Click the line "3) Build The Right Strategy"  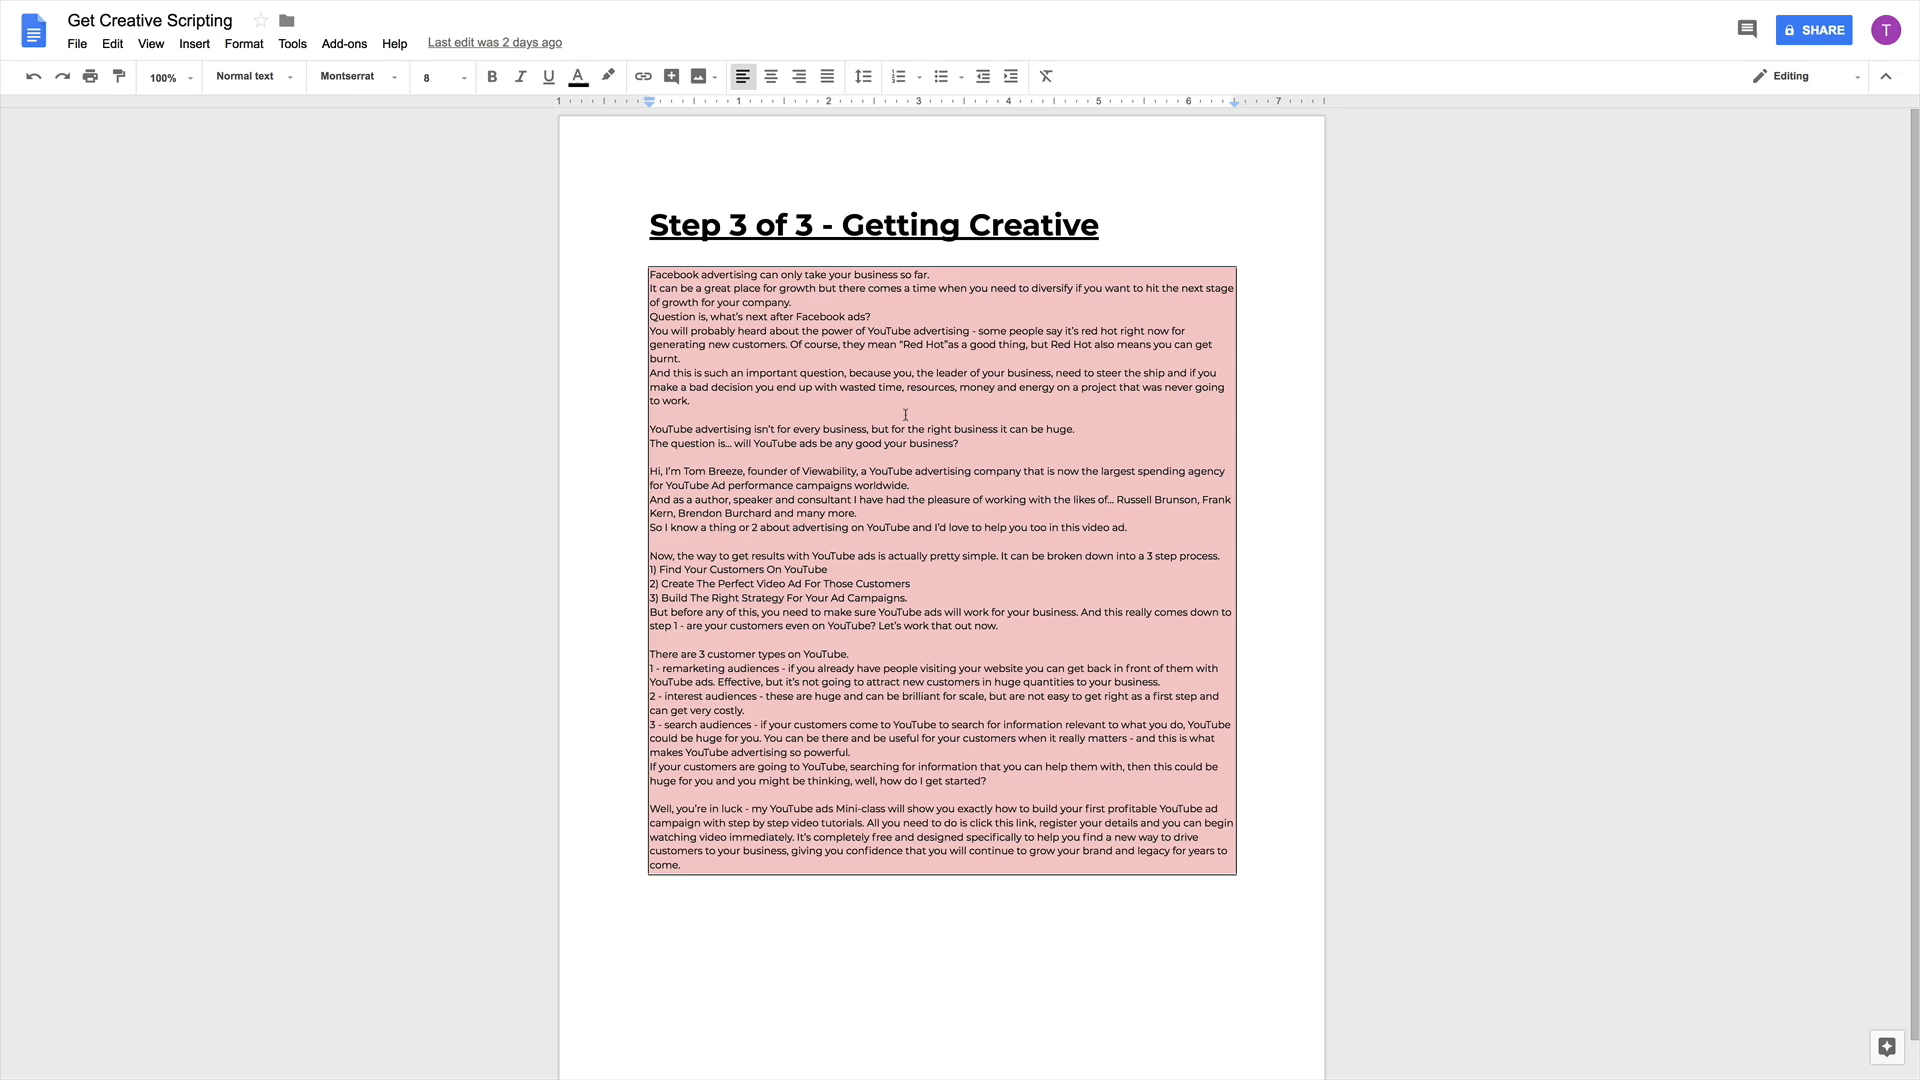pyautogui.click(x=778, y=598)
